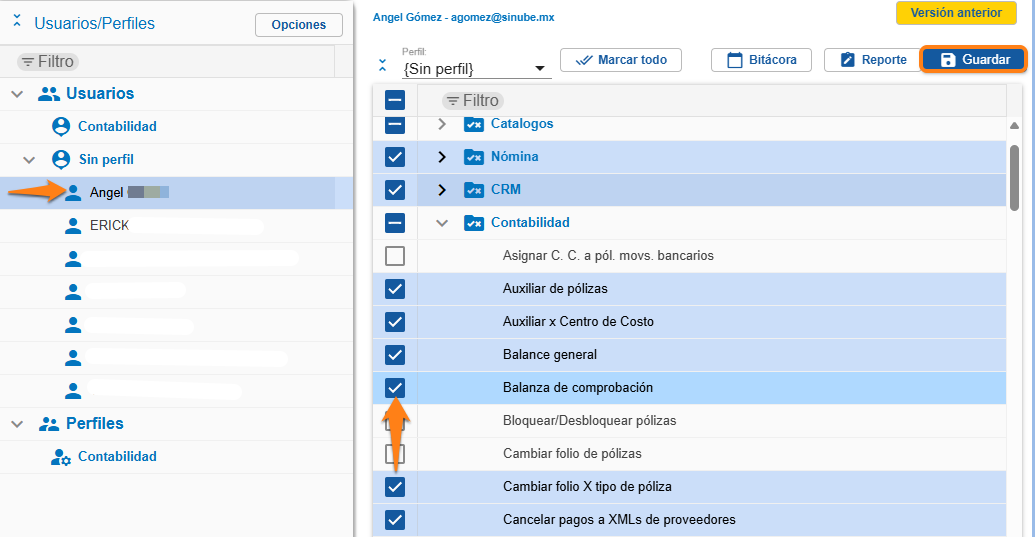
Task: Save changes with the Guardar button
Action: click(974, 60)
